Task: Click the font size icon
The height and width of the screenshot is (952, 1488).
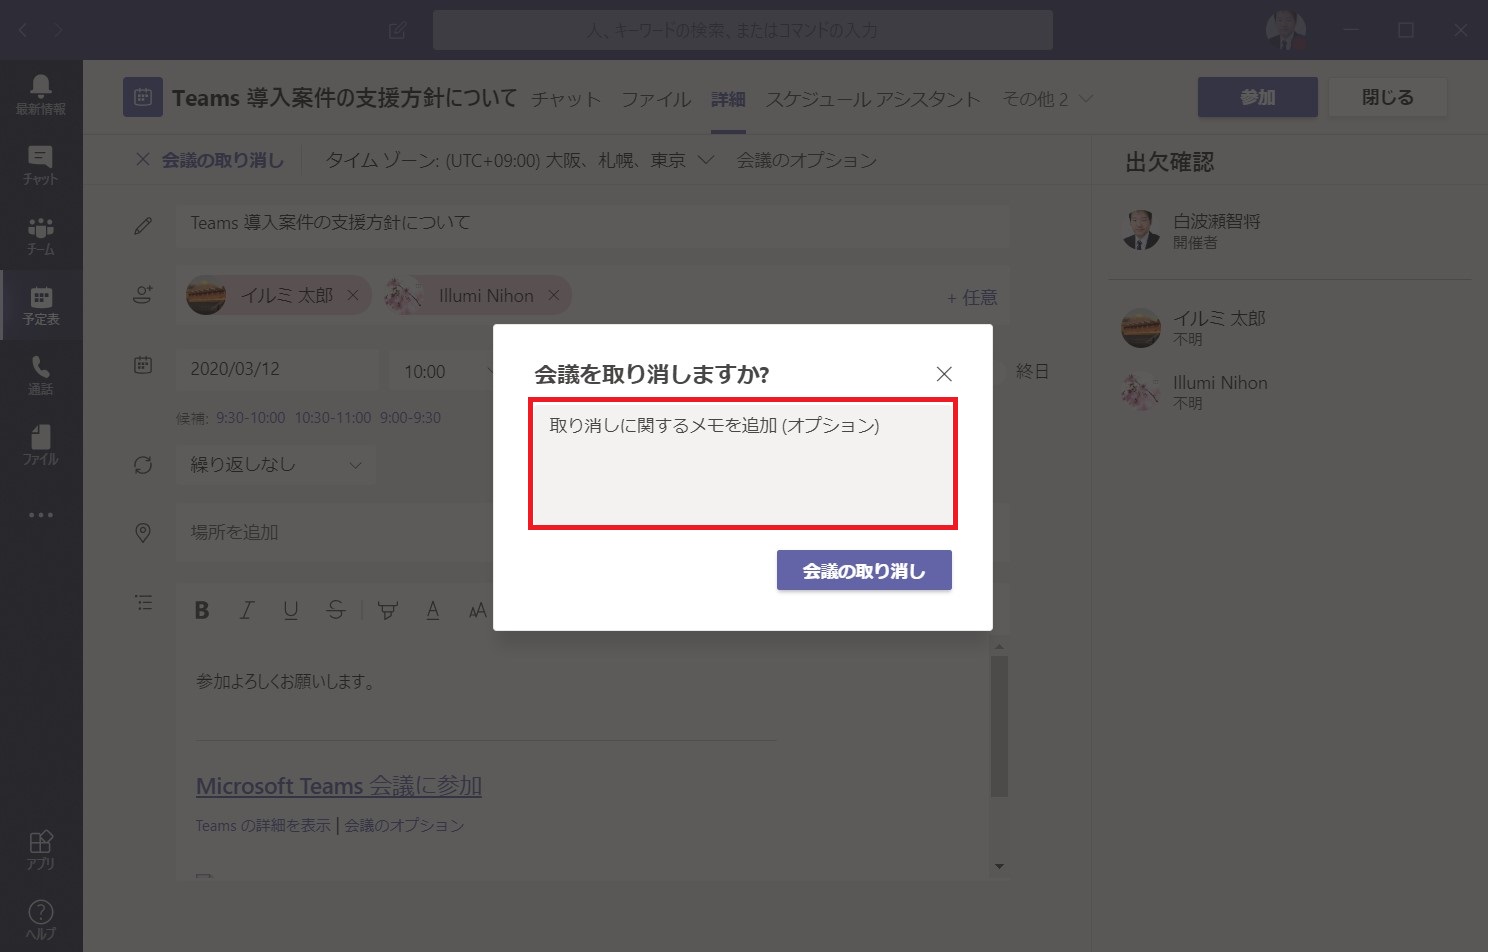Action: (477, 610)
